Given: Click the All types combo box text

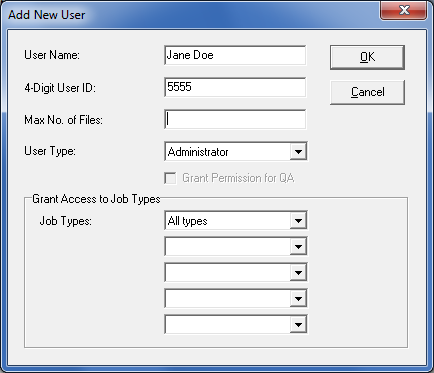Looking at the screenshot, I should click(188, 221).
